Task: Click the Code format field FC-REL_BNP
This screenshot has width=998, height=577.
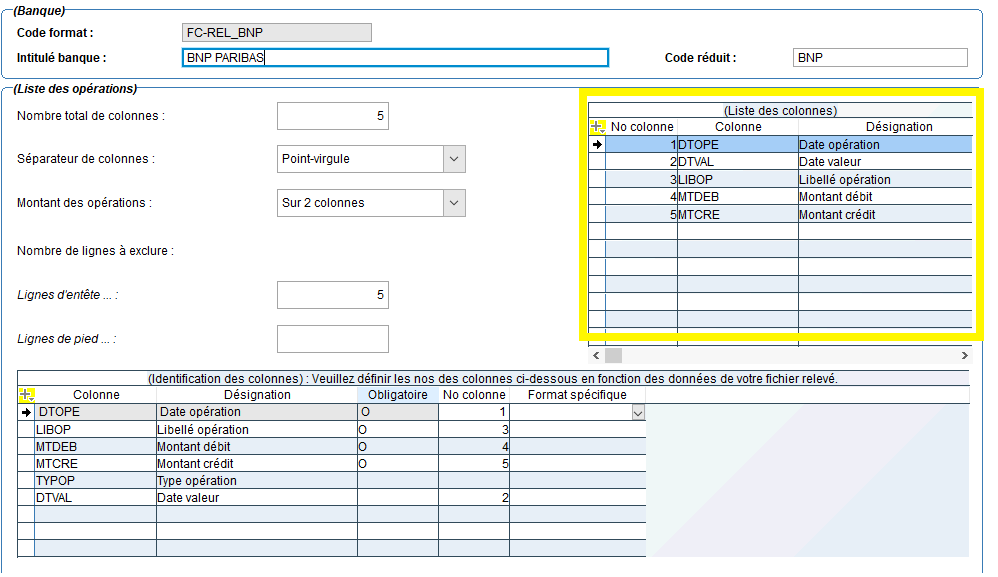Action: pyautogui.click(x=277, y=32)
